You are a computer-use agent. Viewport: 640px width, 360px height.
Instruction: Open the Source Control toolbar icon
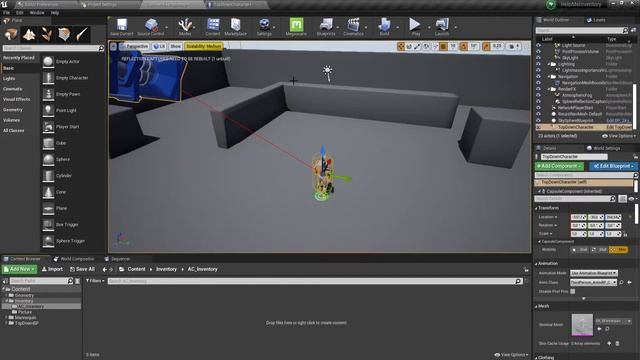click(x=151, y=25)
